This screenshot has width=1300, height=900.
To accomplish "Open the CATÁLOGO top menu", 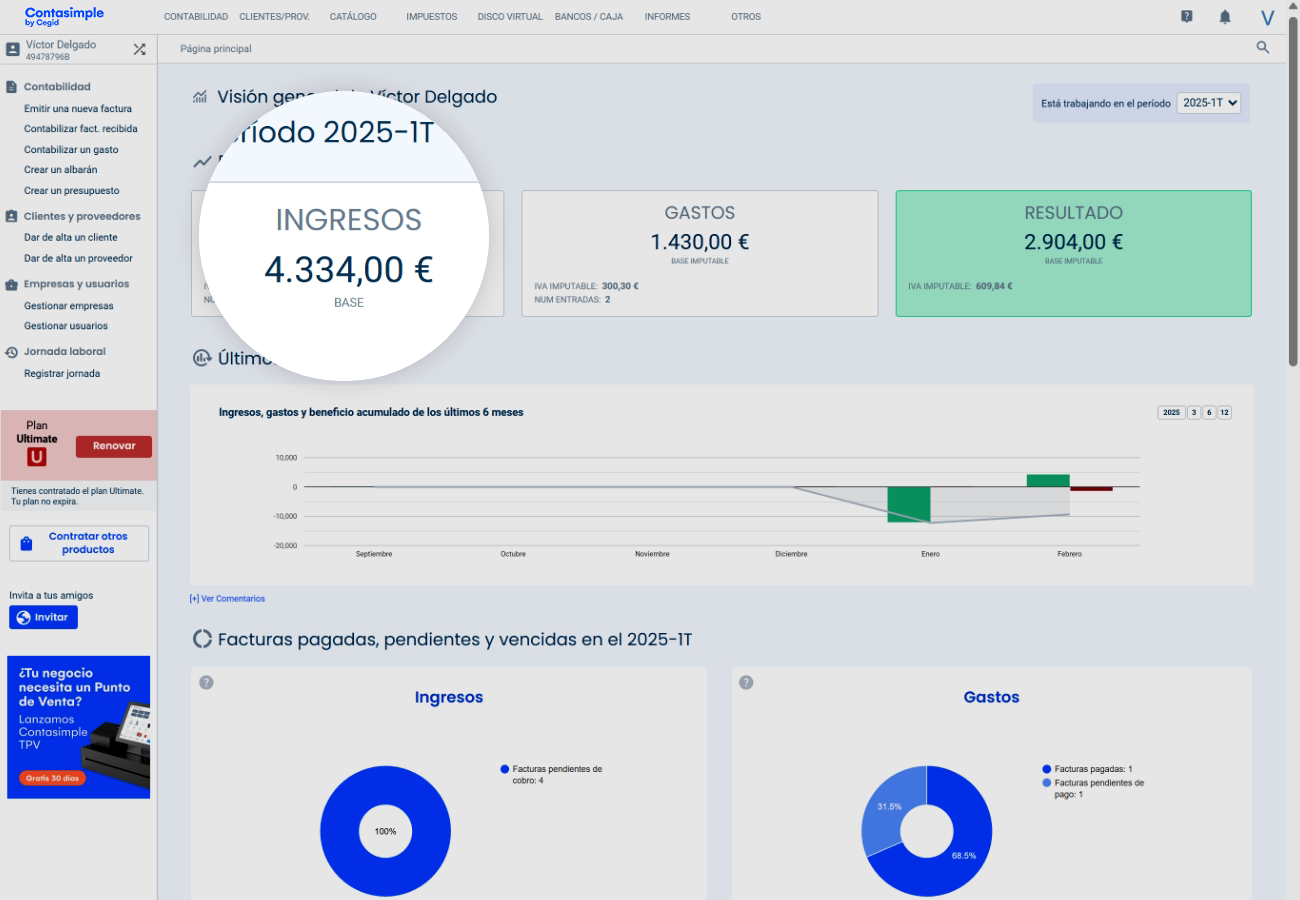I will 353,17.
